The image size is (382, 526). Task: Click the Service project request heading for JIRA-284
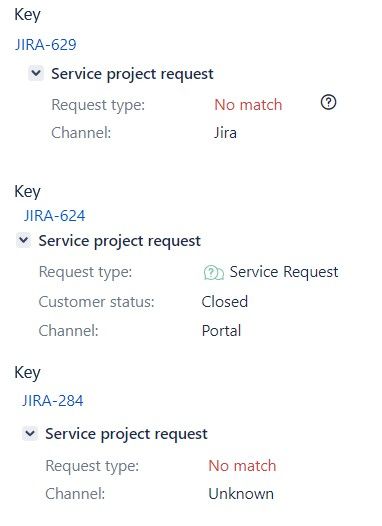[126, 434]
